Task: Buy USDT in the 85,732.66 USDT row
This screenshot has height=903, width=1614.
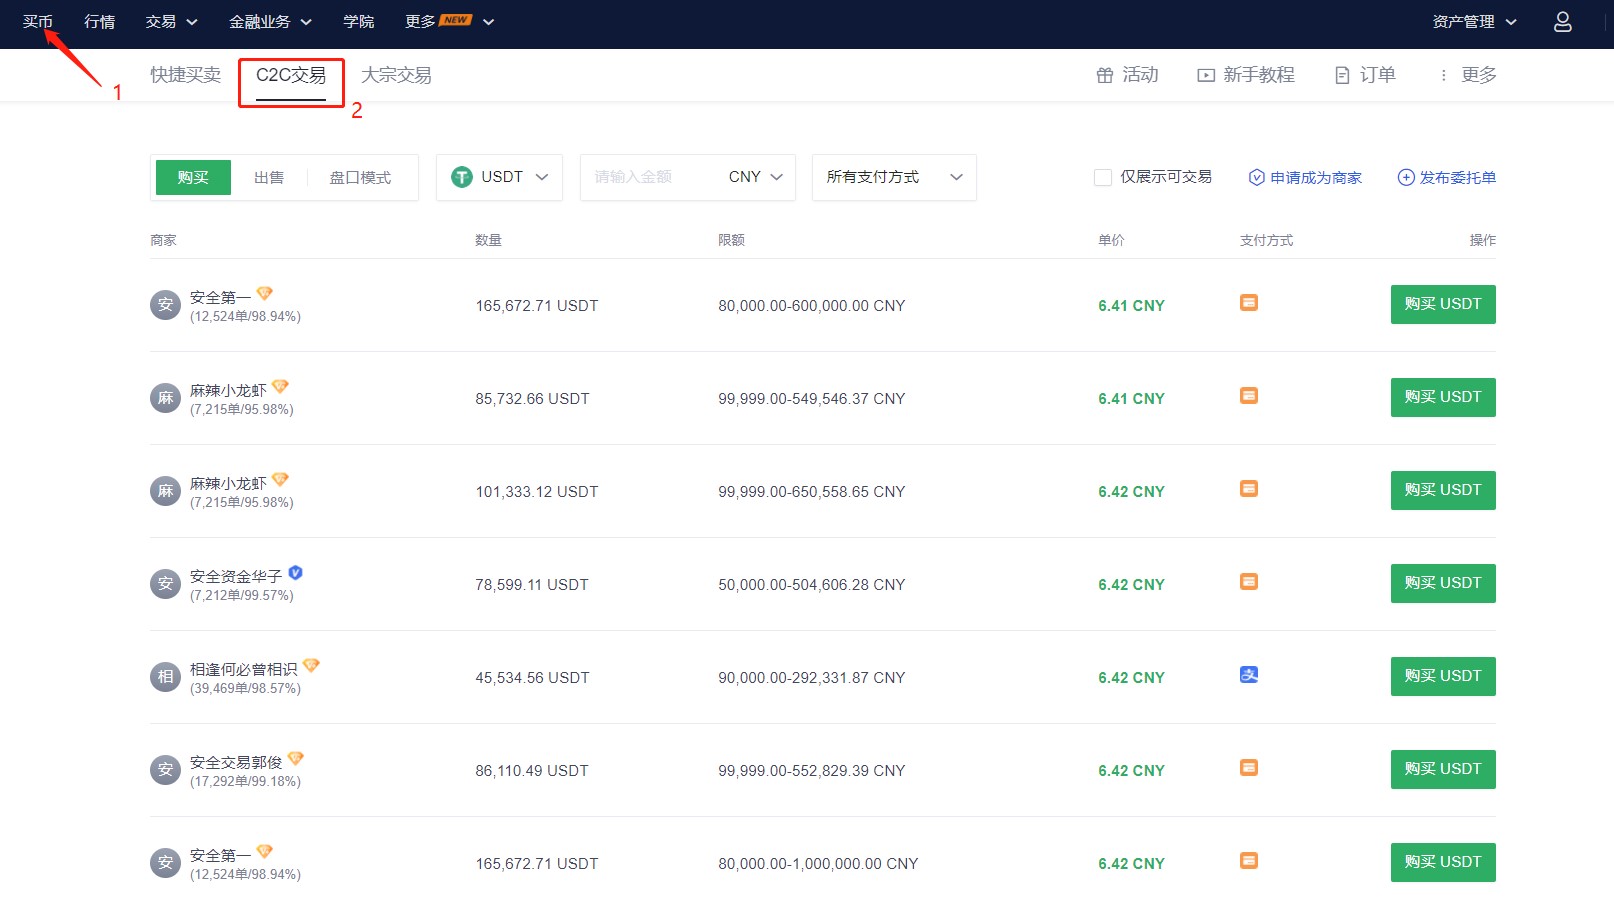Action: pyautogui.click(x=1443, y=397)
